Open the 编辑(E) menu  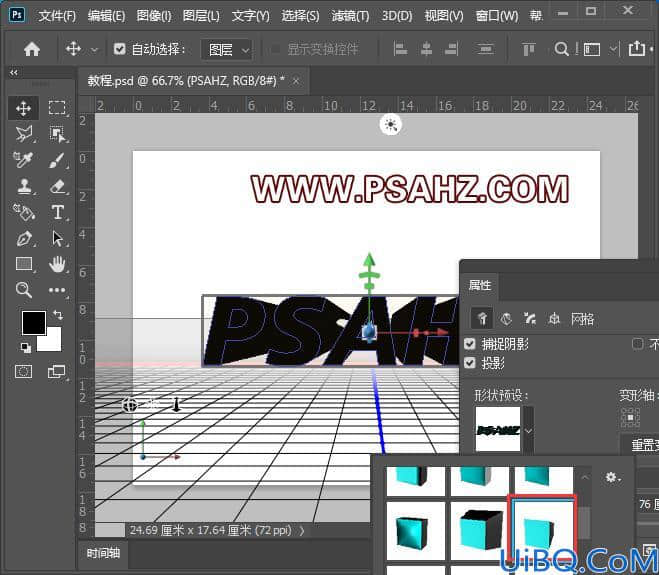106,16
